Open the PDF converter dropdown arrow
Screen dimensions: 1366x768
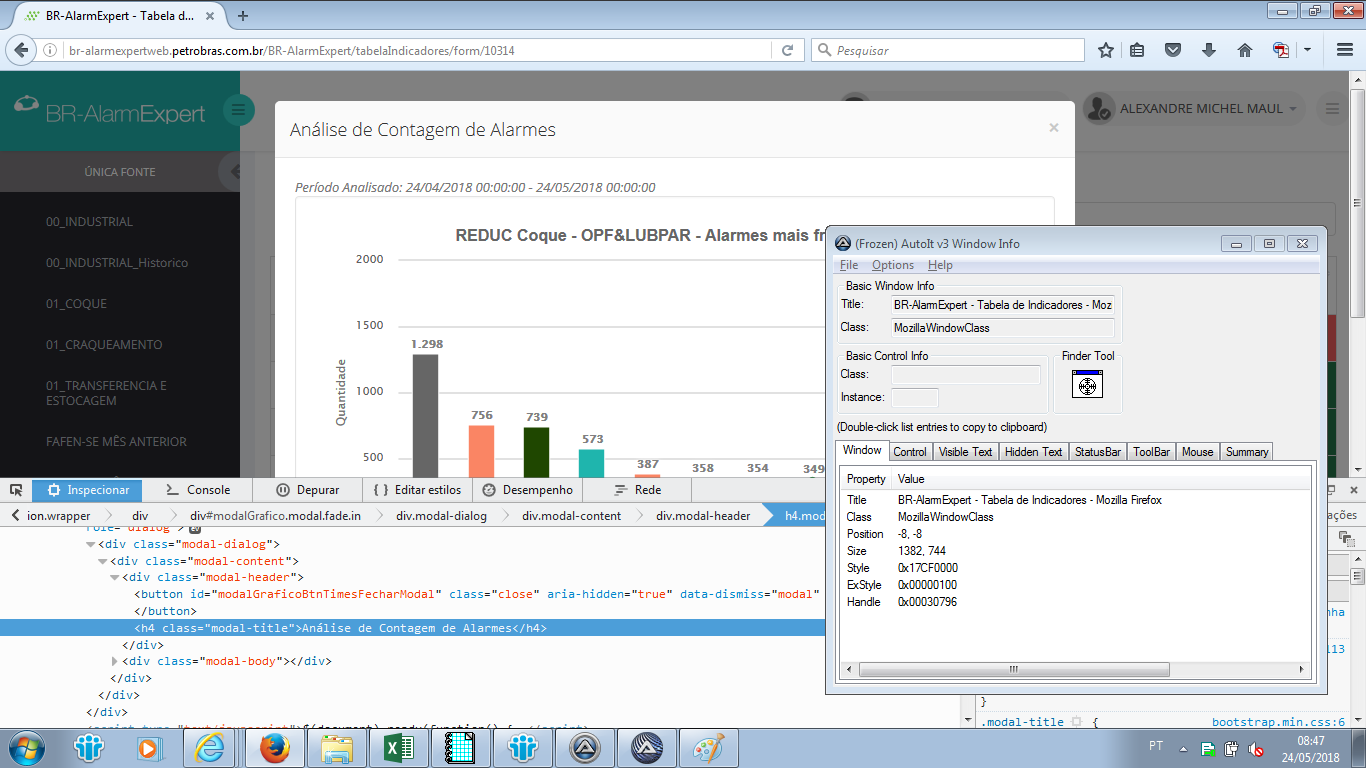point(1307,50)
